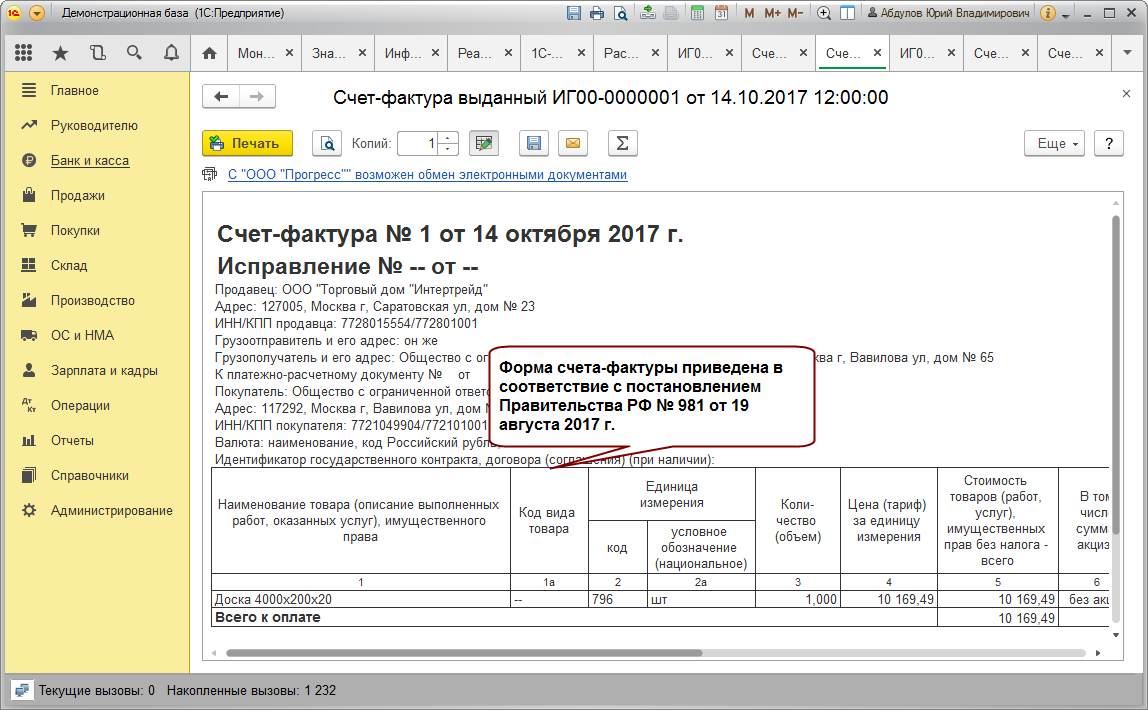This screenshot has width=1148, height=711.
Task: Navigate forward with right arrow button
Action: pos(257,96)
